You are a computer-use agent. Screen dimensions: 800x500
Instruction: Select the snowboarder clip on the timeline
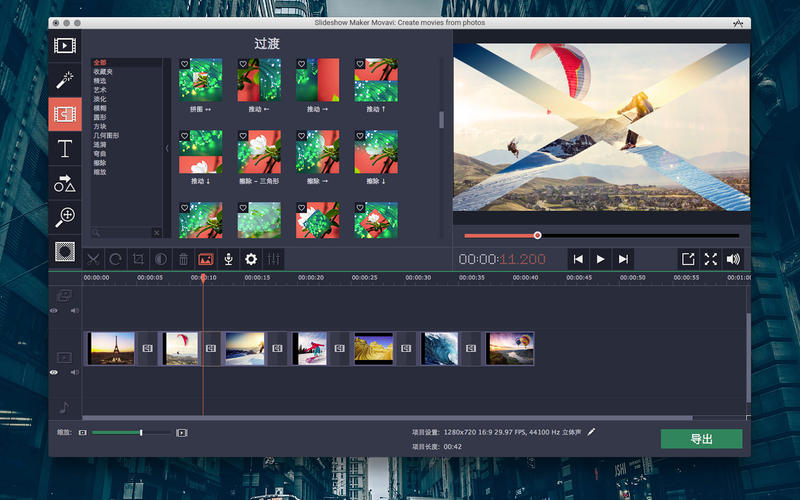click(309, 348)
